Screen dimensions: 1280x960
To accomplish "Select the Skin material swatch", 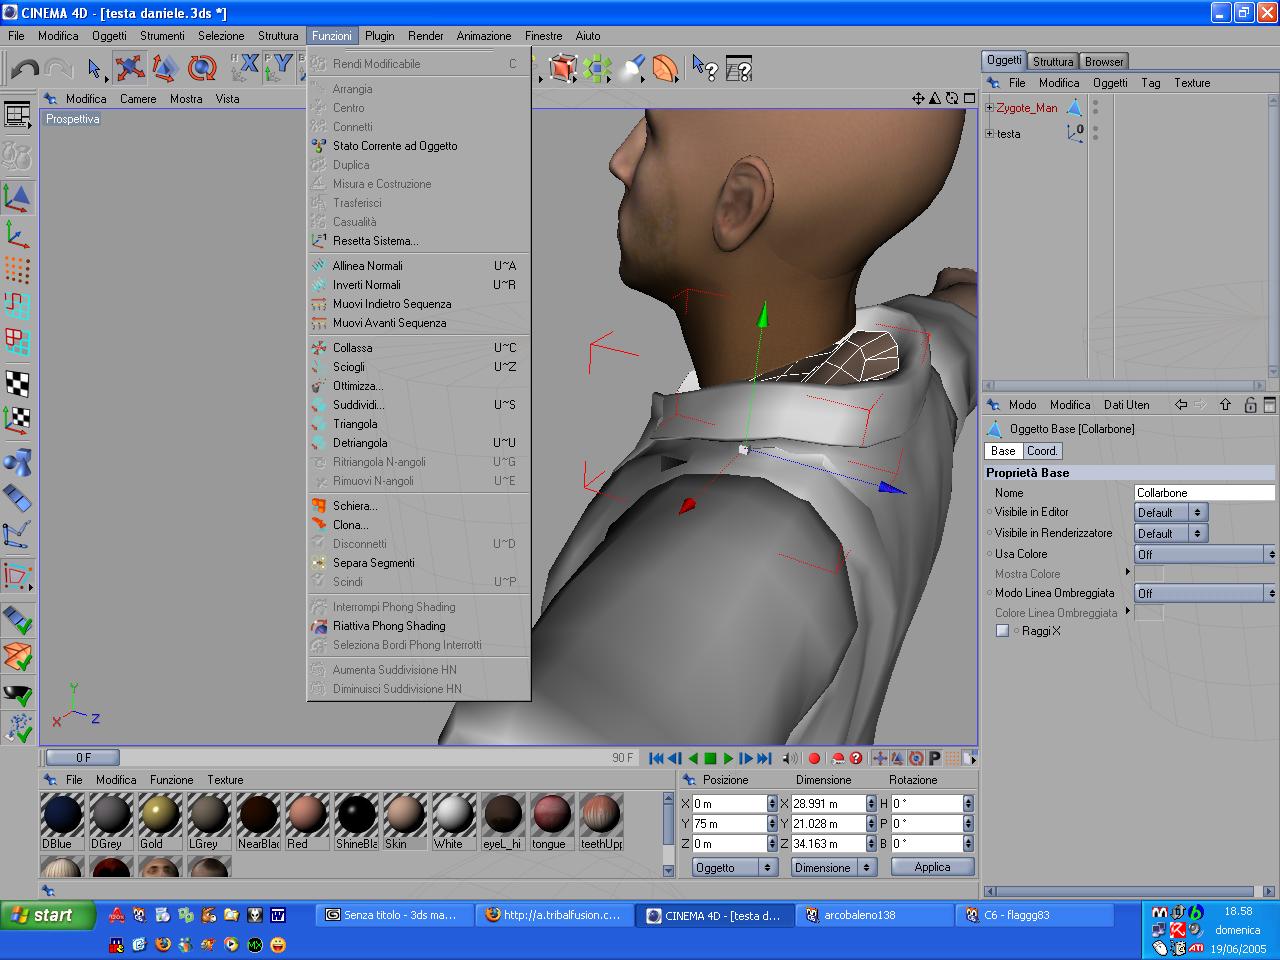I will 405,821.
